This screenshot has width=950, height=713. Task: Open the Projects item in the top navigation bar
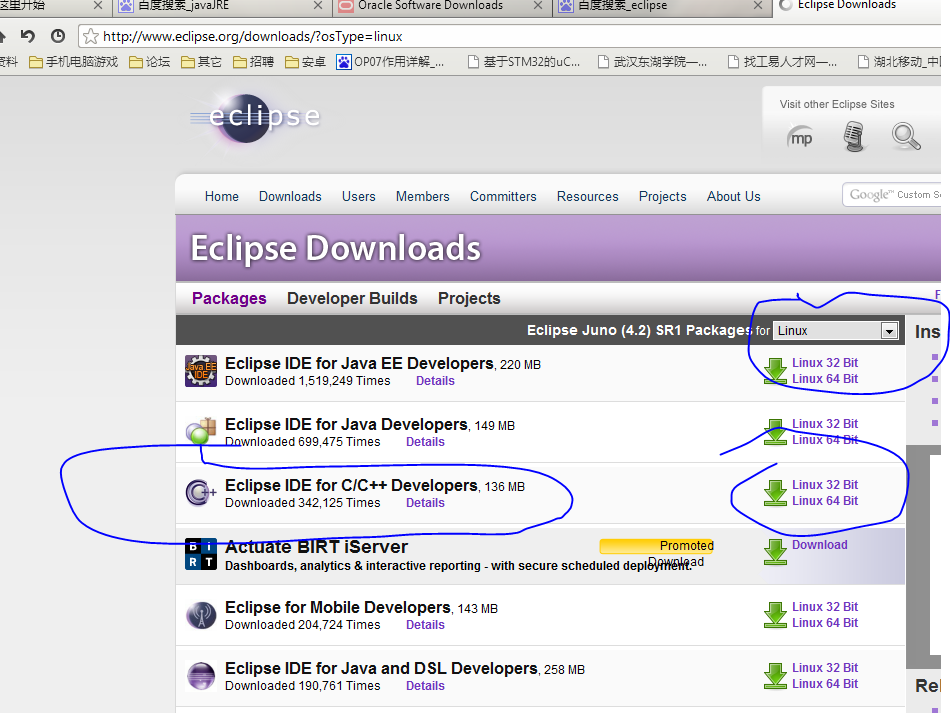pos(663,196)
